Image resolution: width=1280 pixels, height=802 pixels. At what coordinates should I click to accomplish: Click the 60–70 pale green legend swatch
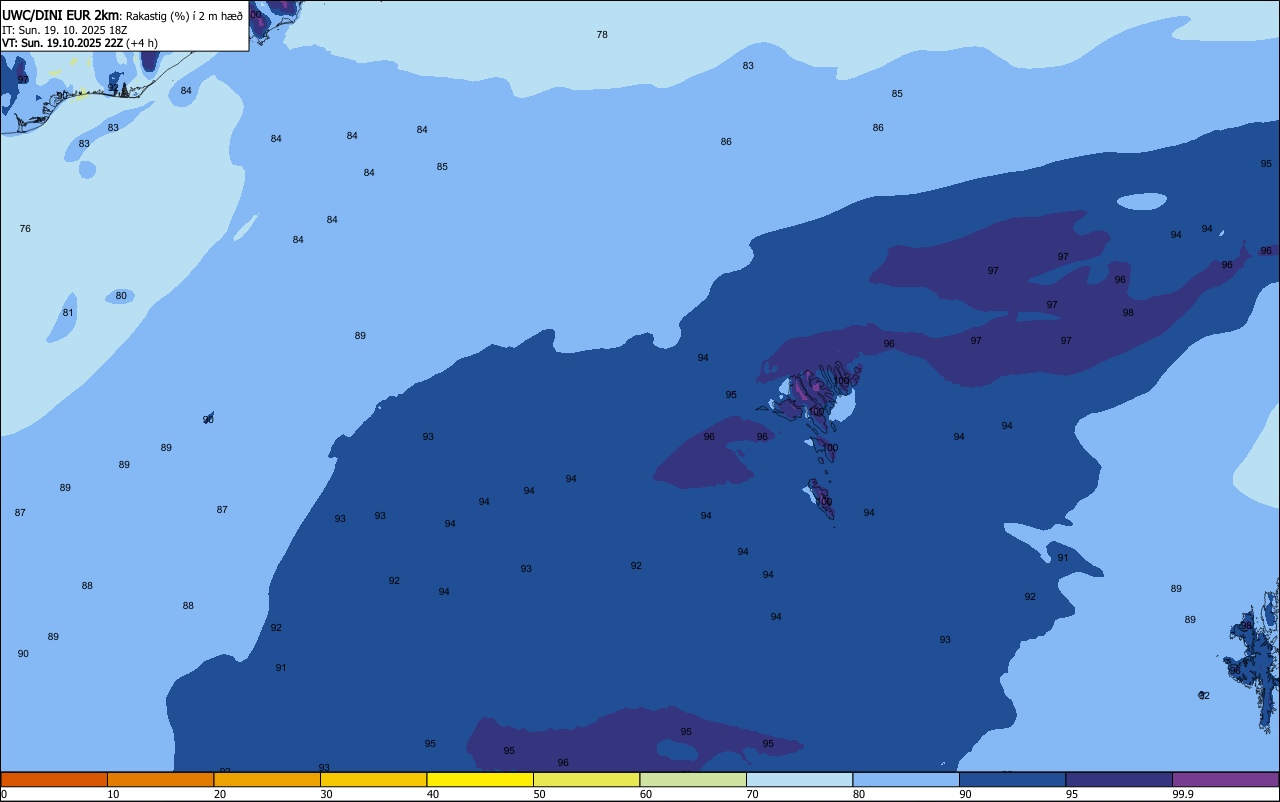pos(693,779)
